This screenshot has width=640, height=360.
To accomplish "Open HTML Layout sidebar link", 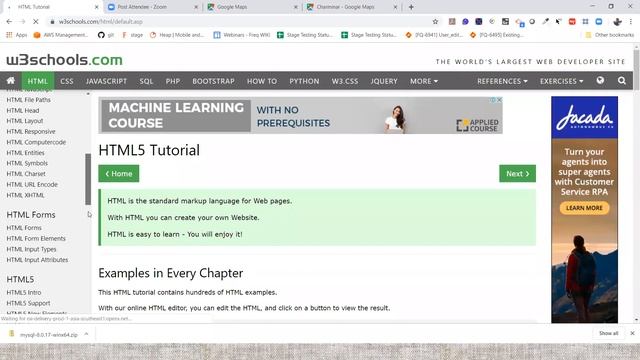I will click(x=24, y=121).
